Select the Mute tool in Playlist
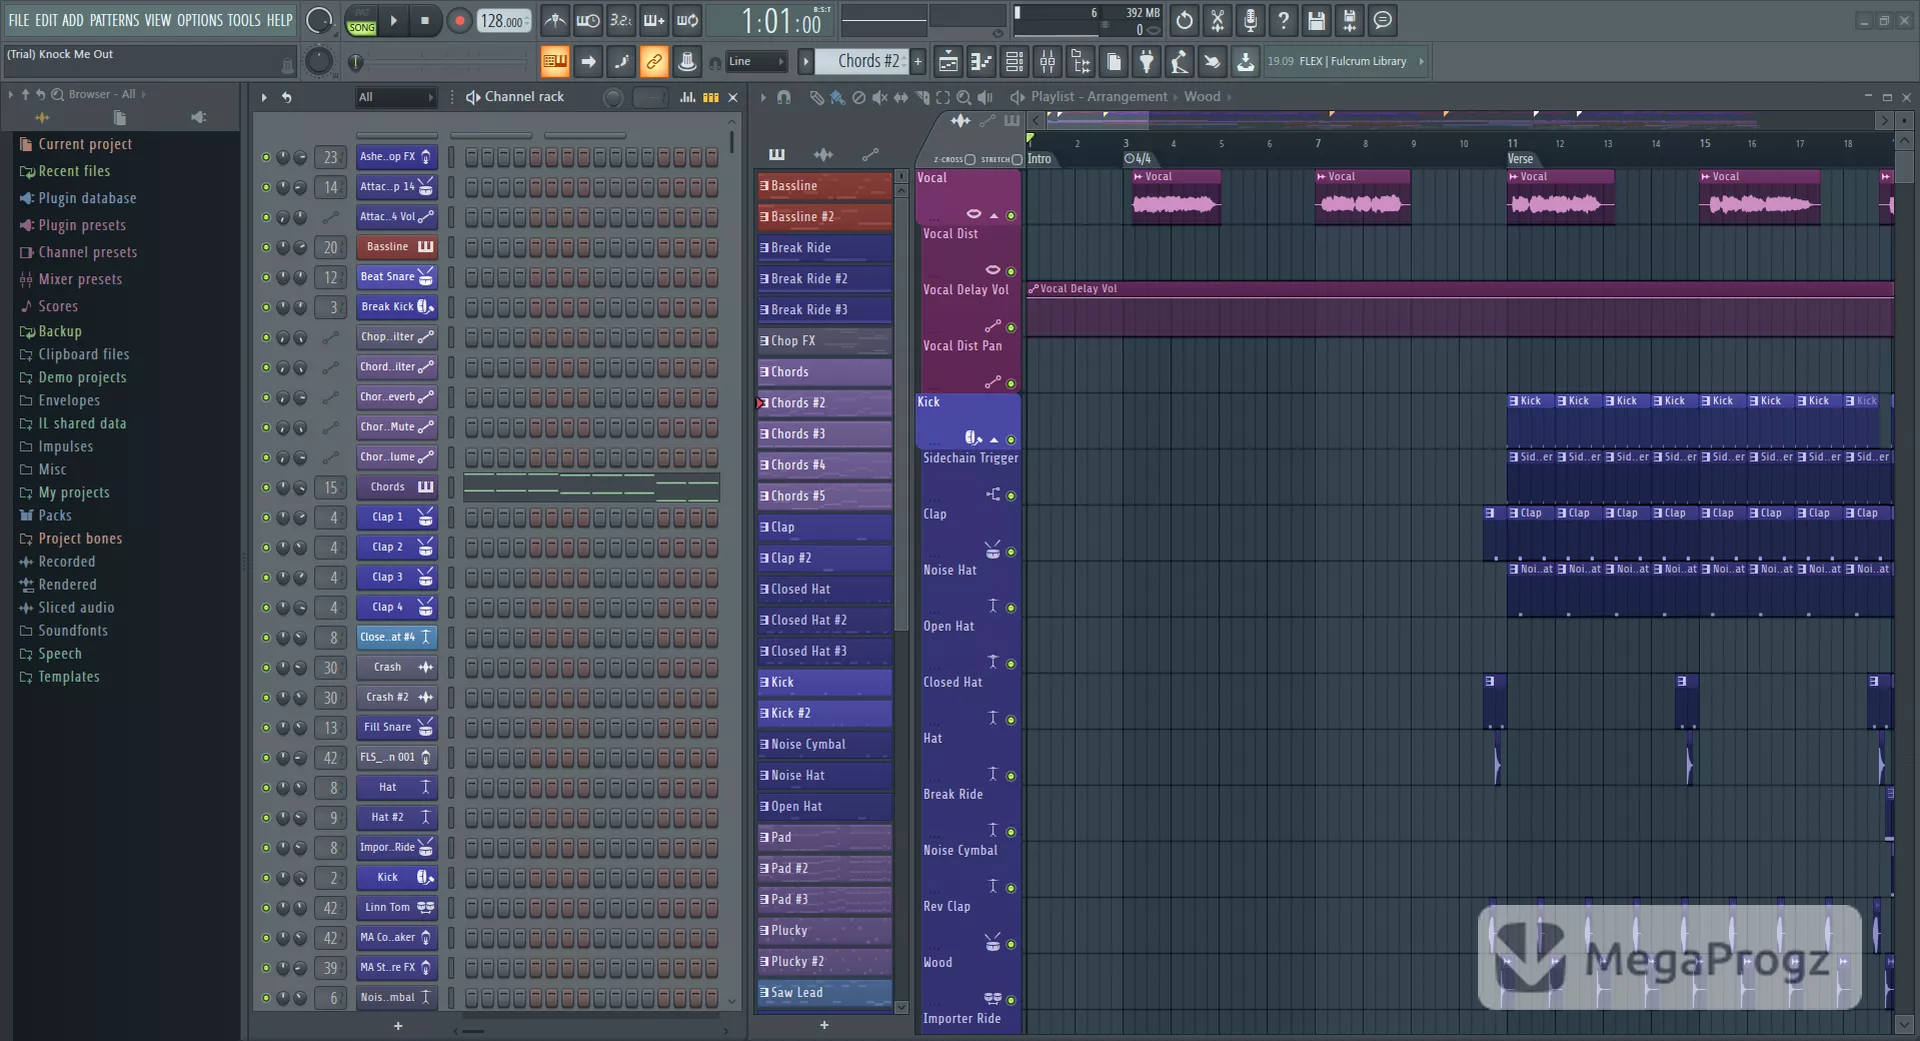The height and width of the screenshot is (1041, 1920). click(x=879, y=97)
